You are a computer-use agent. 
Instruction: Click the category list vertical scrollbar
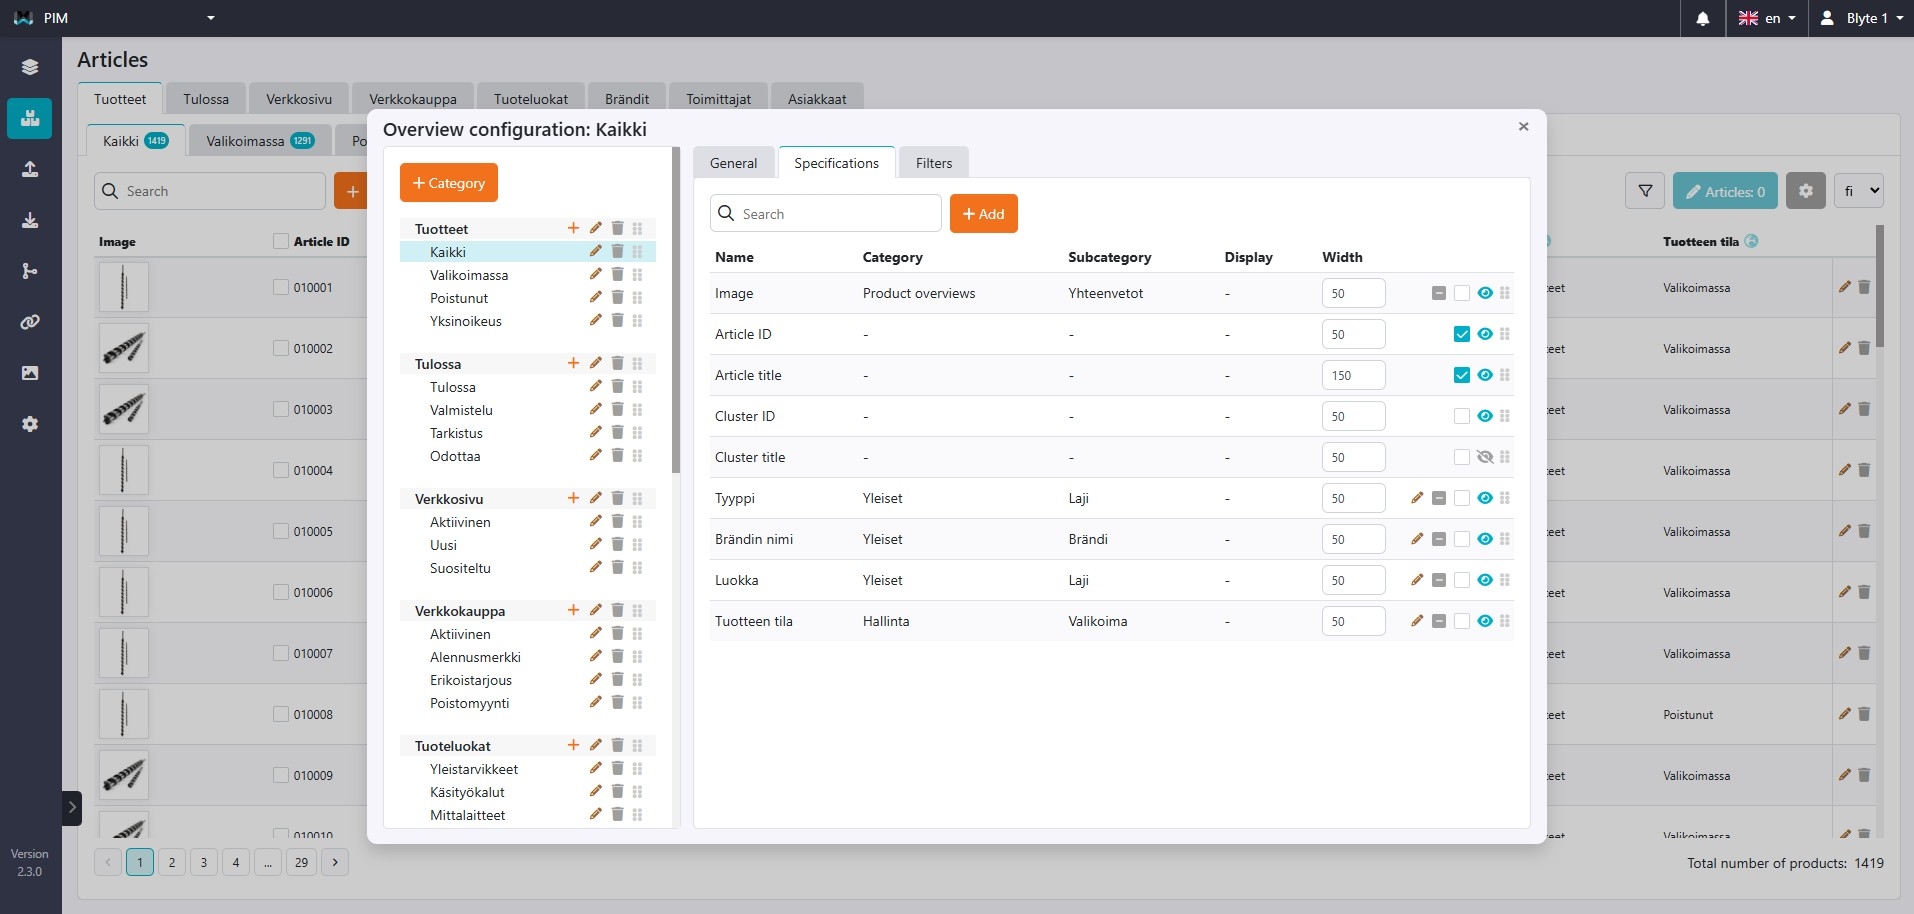tap(676, 310)
